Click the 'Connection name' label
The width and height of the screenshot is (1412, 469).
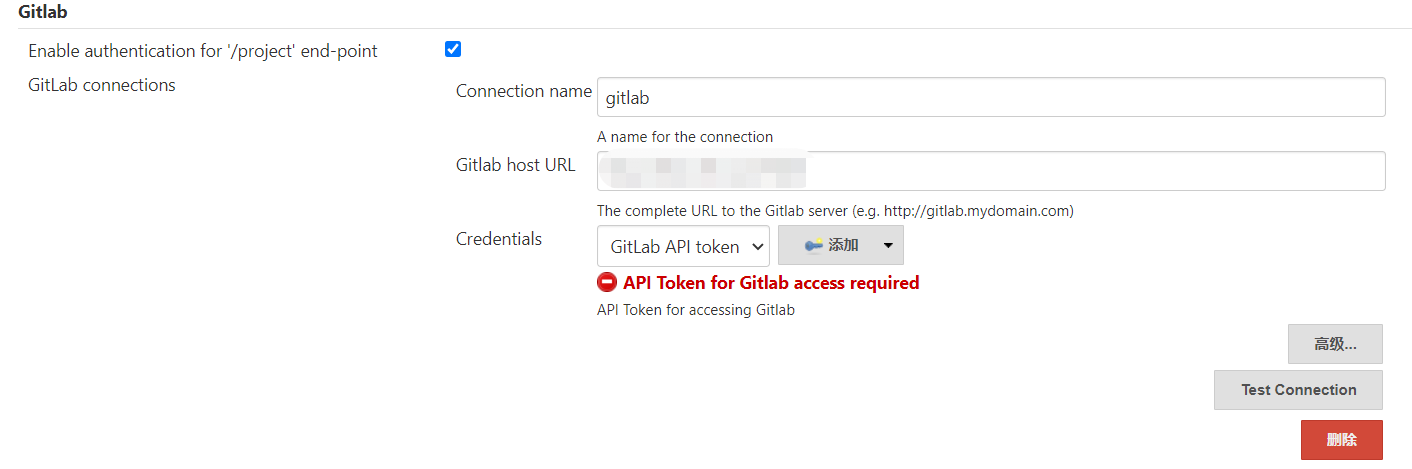pos(524,91)
